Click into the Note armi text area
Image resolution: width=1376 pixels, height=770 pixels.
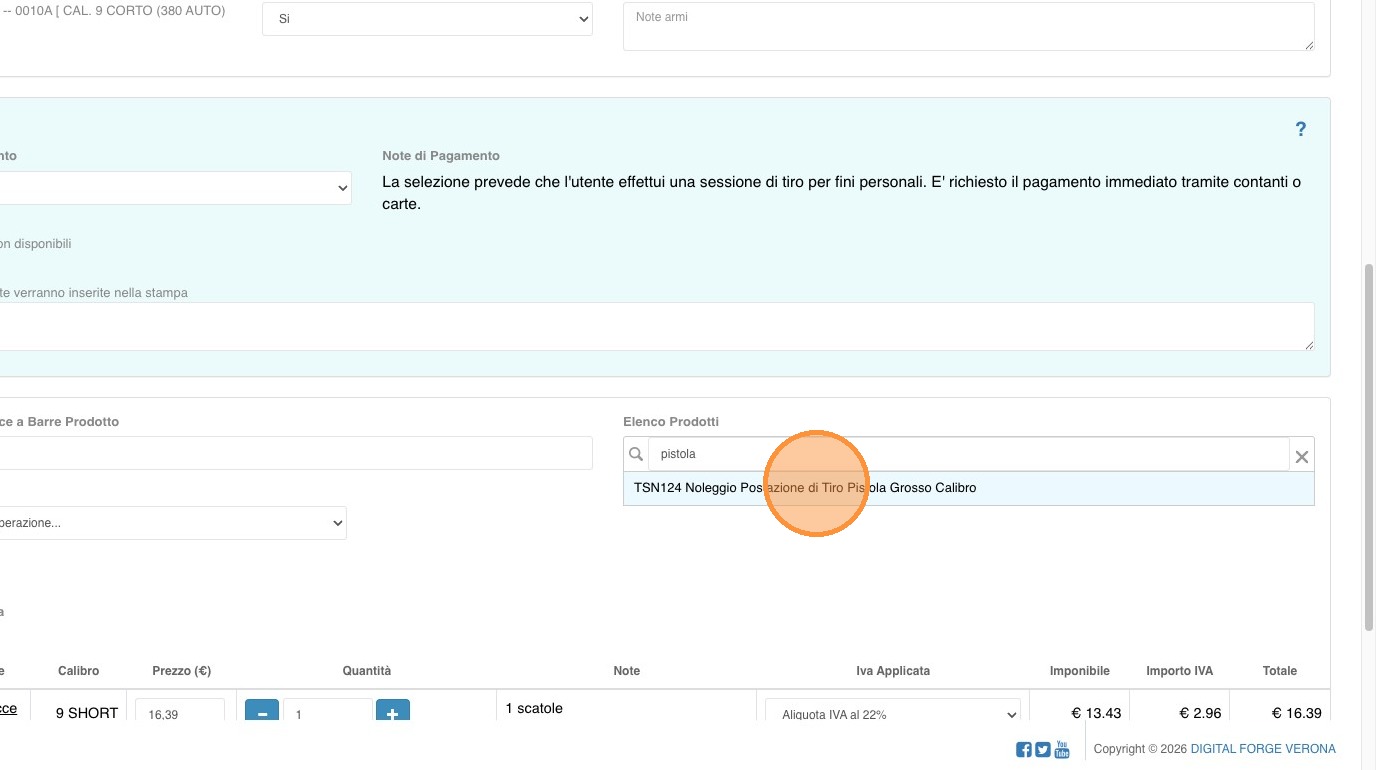point(967,26)
